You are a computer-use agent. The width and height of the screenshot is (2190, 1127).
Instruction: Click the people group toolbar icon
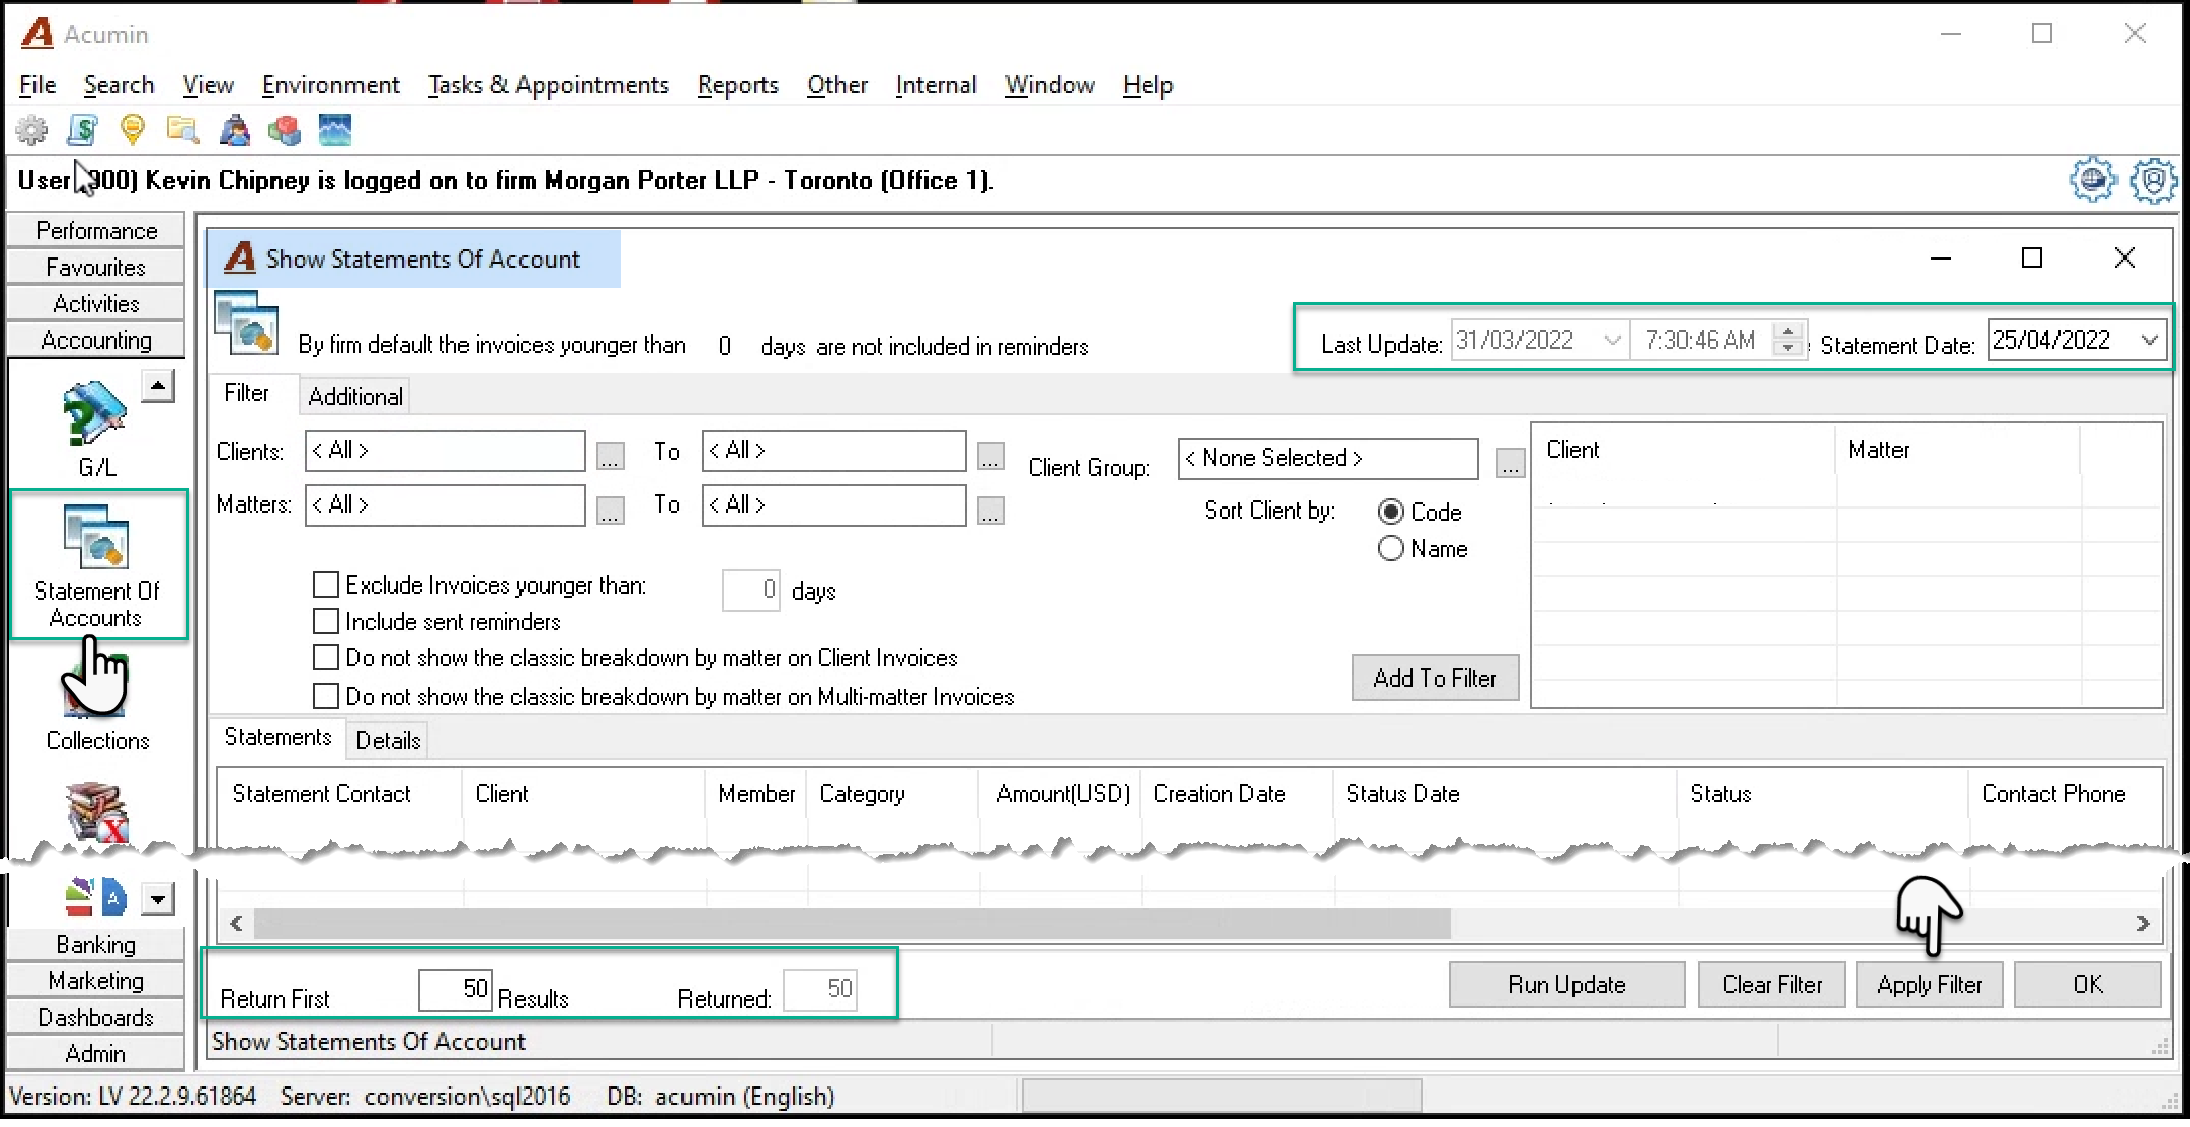(x=234, y=130)
